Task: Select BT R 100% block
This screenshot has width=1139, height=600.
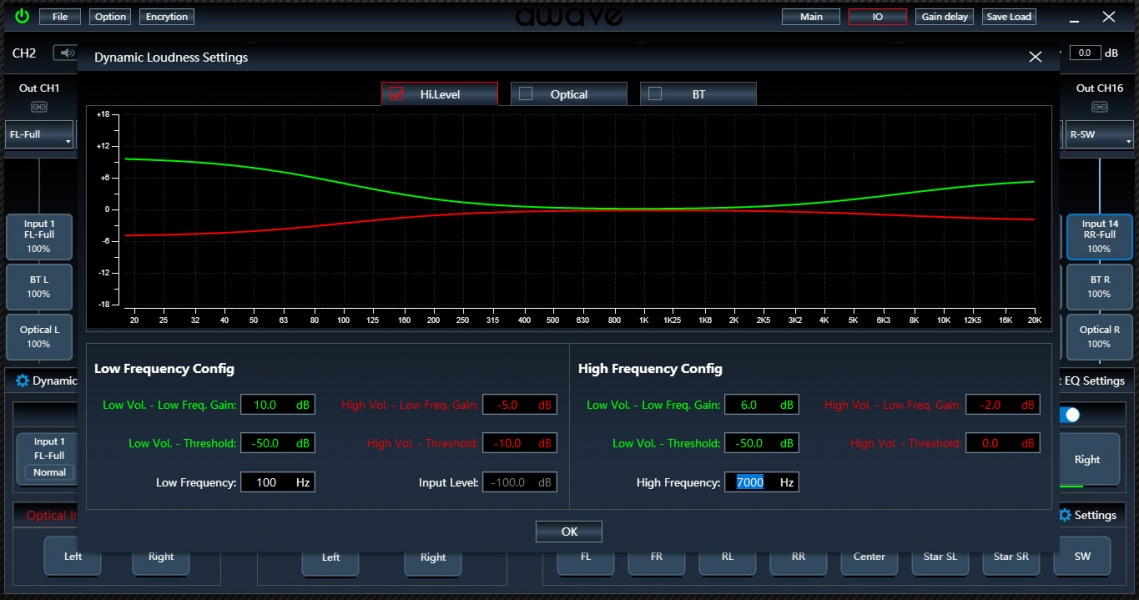Action: tap(1099, 287)
